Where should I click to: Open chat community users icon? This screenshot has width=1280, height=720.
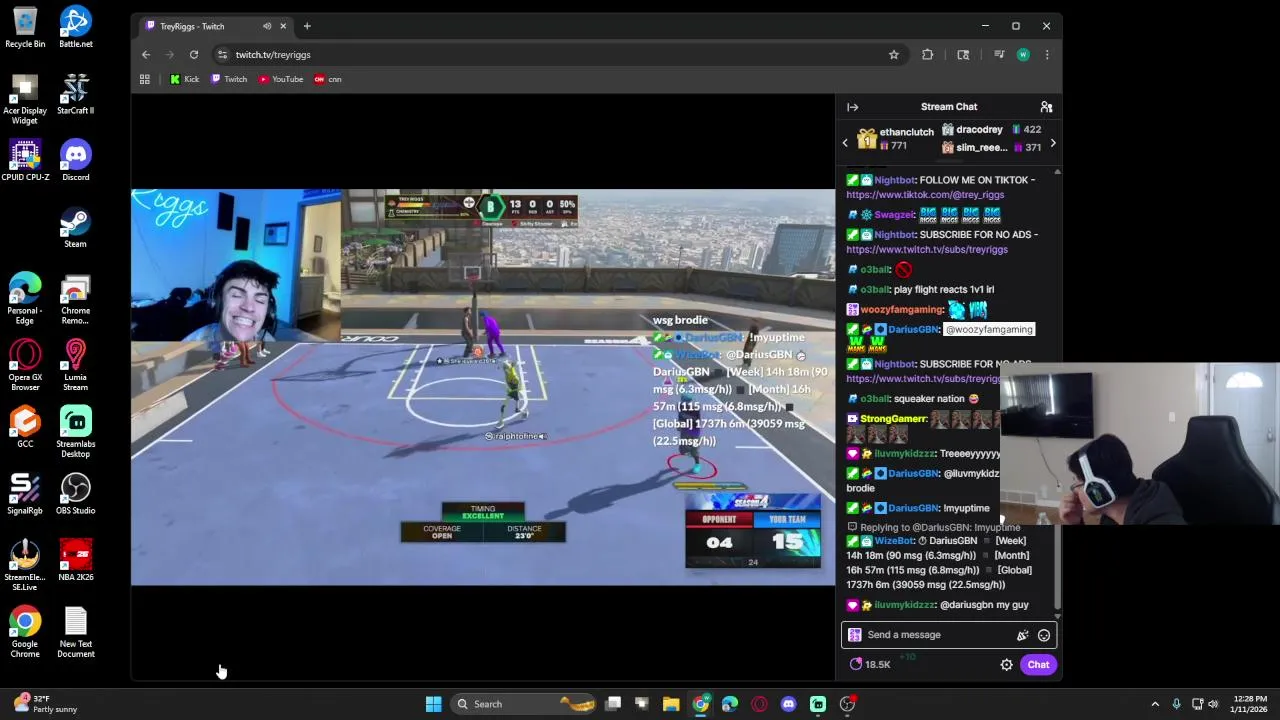1046,107
